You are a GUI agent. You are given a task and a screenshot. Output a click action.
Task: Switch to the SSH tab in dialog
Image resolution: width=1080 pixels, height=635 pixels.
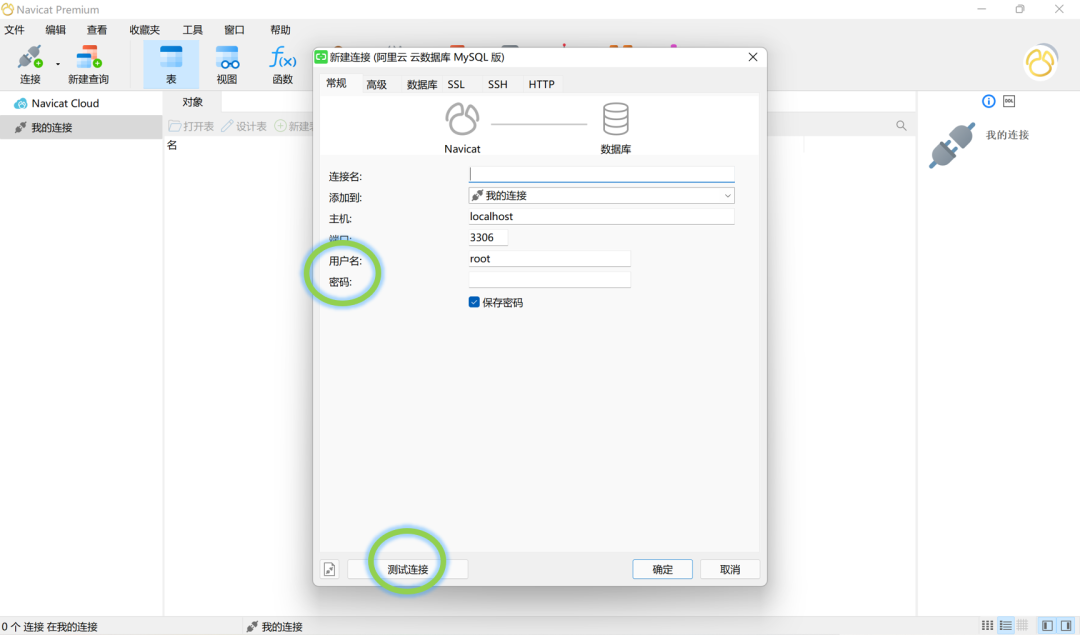[497, 84]
